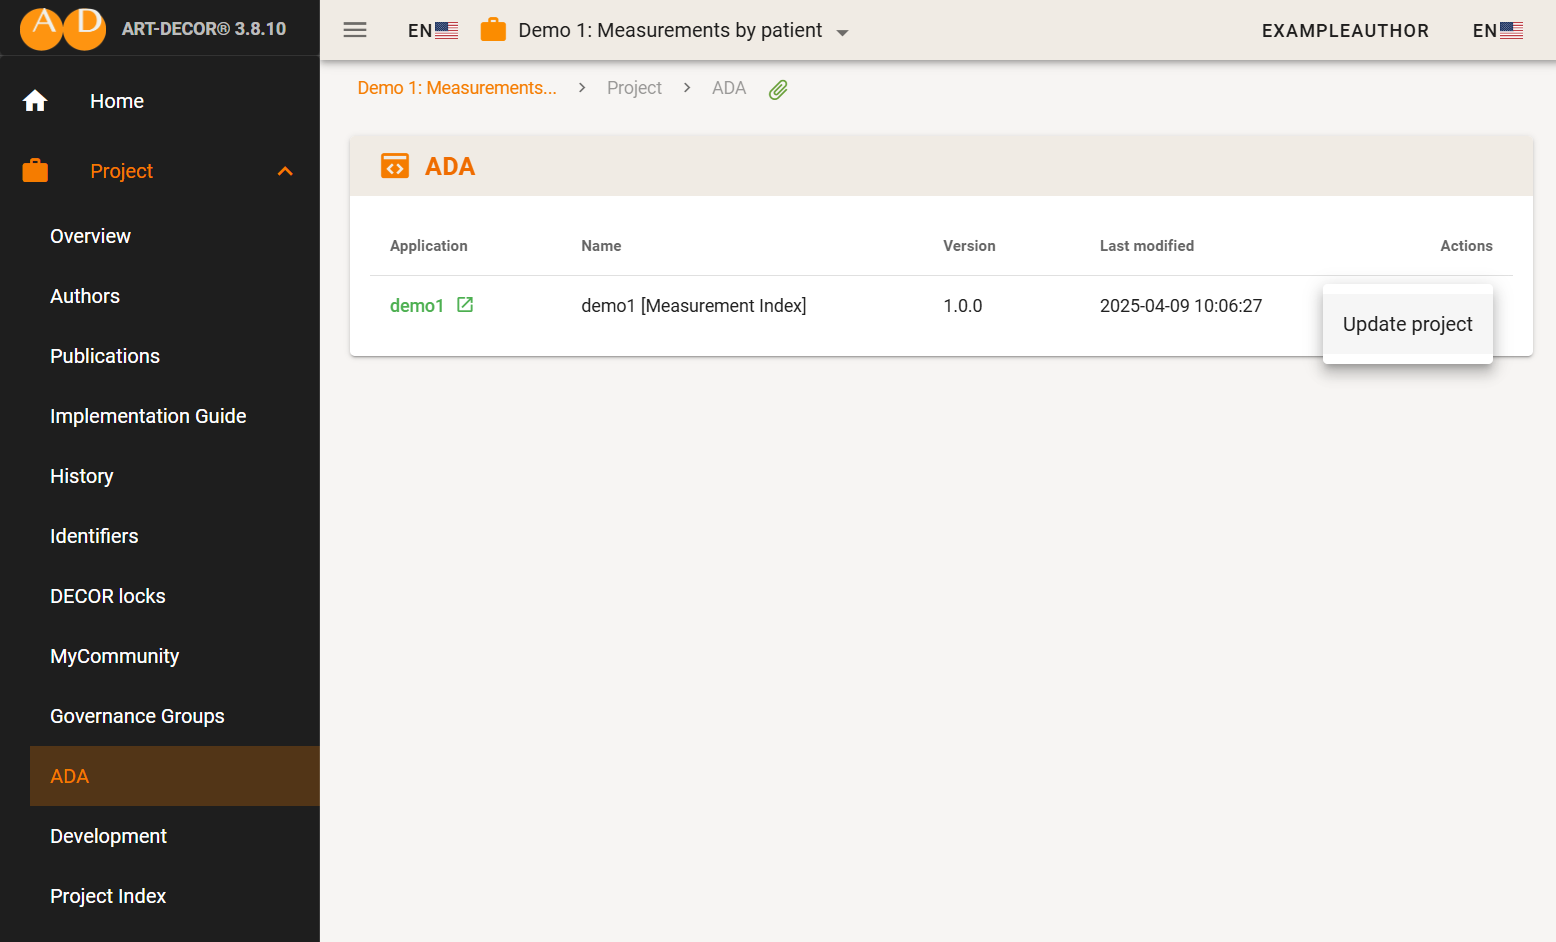Select Update project menu entry
1556x942 pixels.
[1407, 324]
